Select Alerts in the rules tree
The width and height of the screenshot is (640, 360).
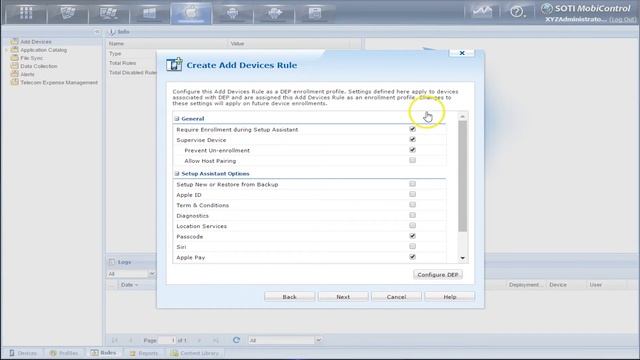[x=27, y=74]
